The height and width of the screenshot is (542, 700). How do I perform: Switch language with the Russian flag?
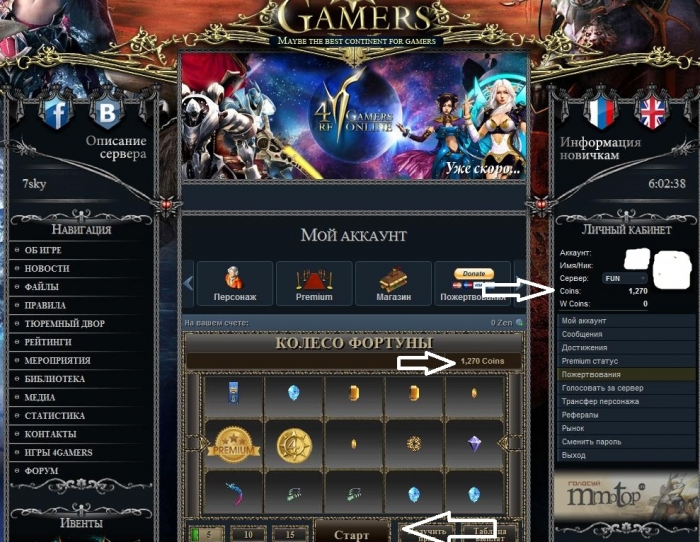[600, 113]
